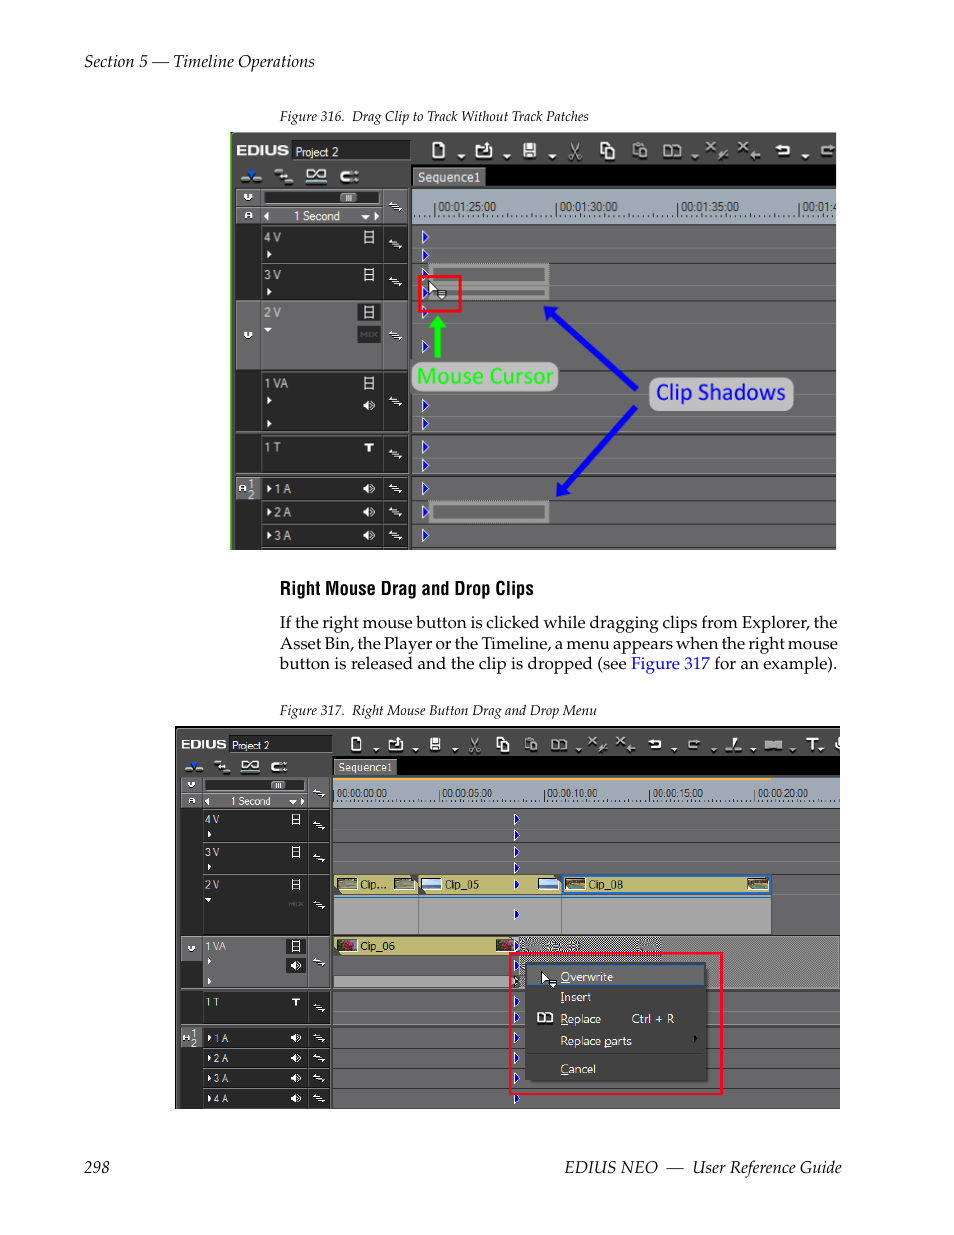Click the Redo icon in lower toolbar
954x1235 pixels.
tap(694, 744)
